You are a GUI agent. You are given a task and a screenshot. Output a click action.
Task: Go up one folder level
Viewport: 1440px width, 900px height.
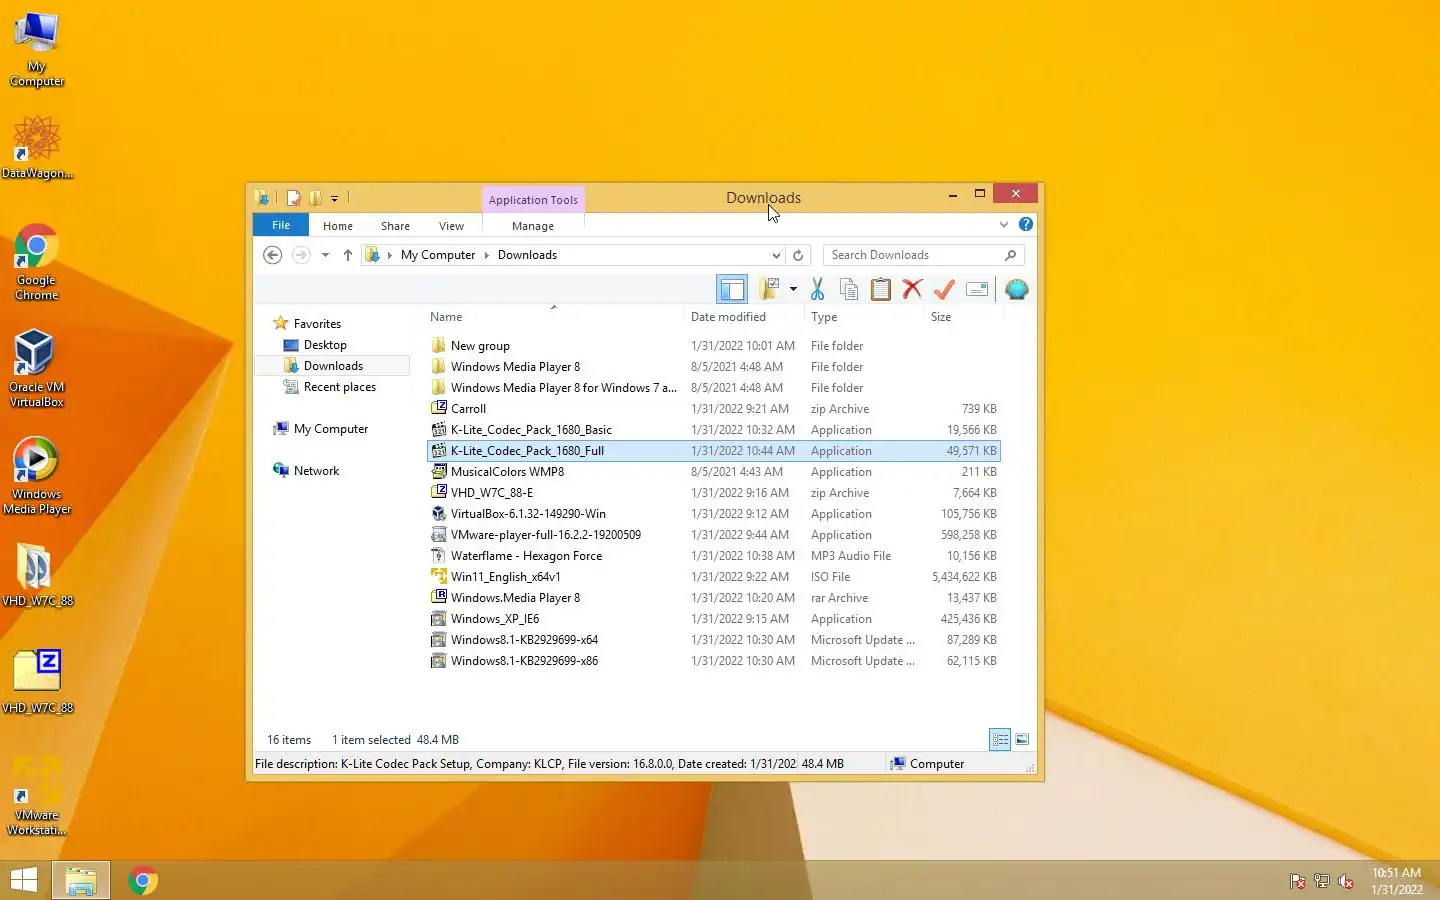click(348, 255)
